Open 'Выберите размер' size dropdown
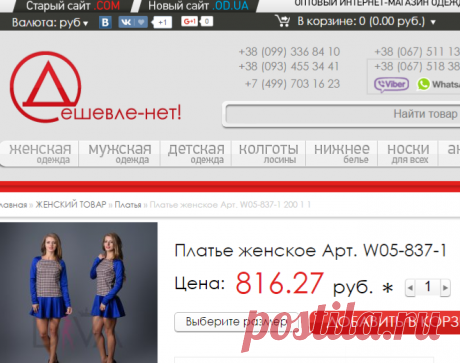 pos(236,322)
